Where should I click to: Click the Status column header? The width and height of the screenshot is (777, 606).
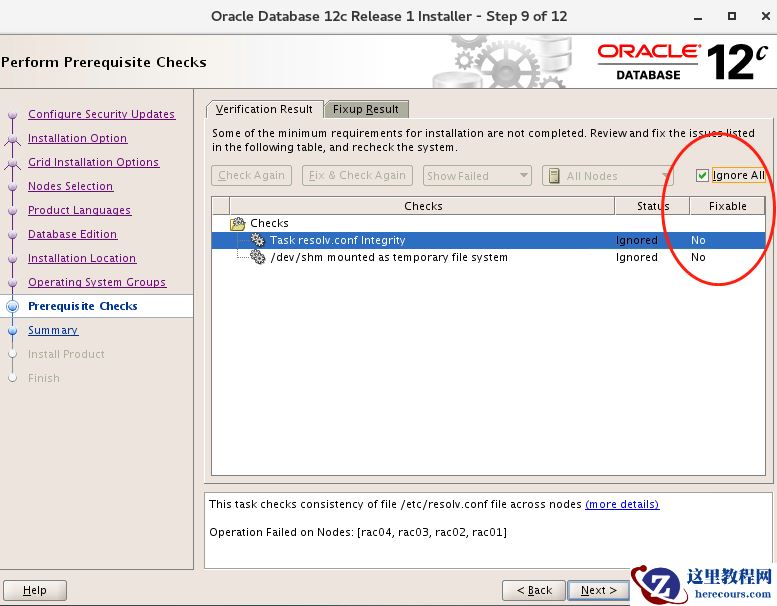point(652,206)
